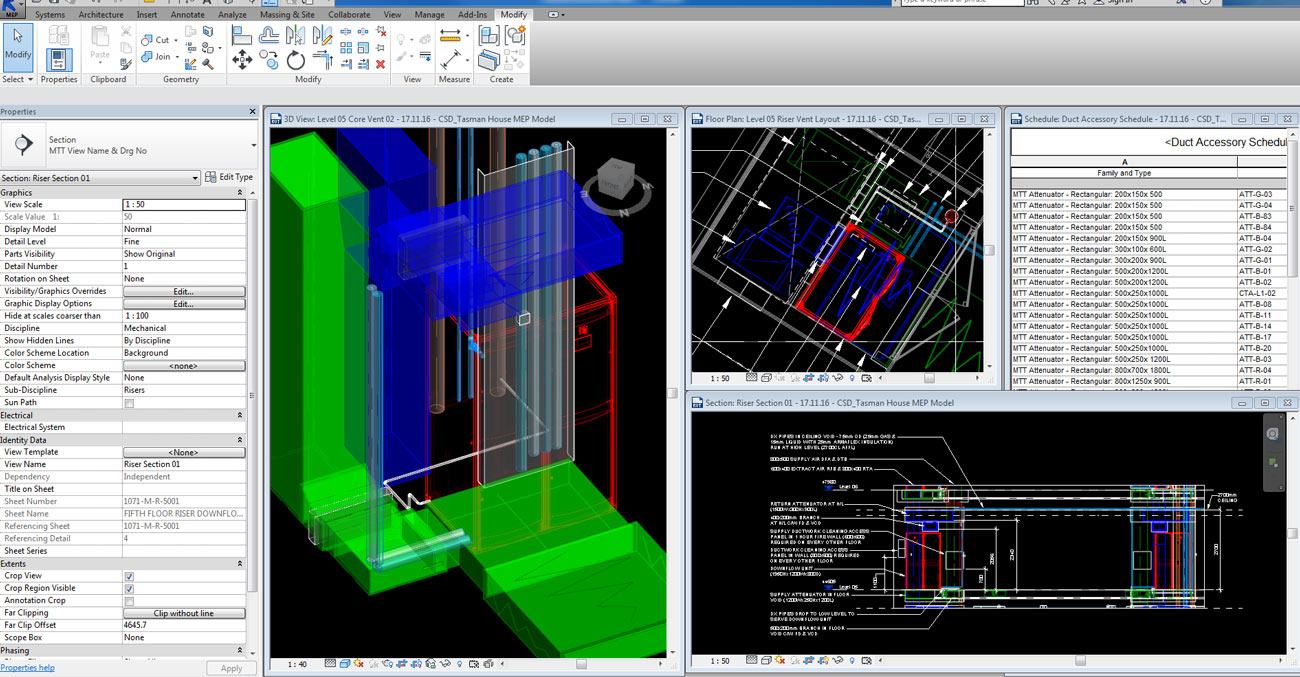The height and width of the screenshot is (677, 1300).
Task: Select the Mirror Draw Axis tool
Action: [323, 35]
